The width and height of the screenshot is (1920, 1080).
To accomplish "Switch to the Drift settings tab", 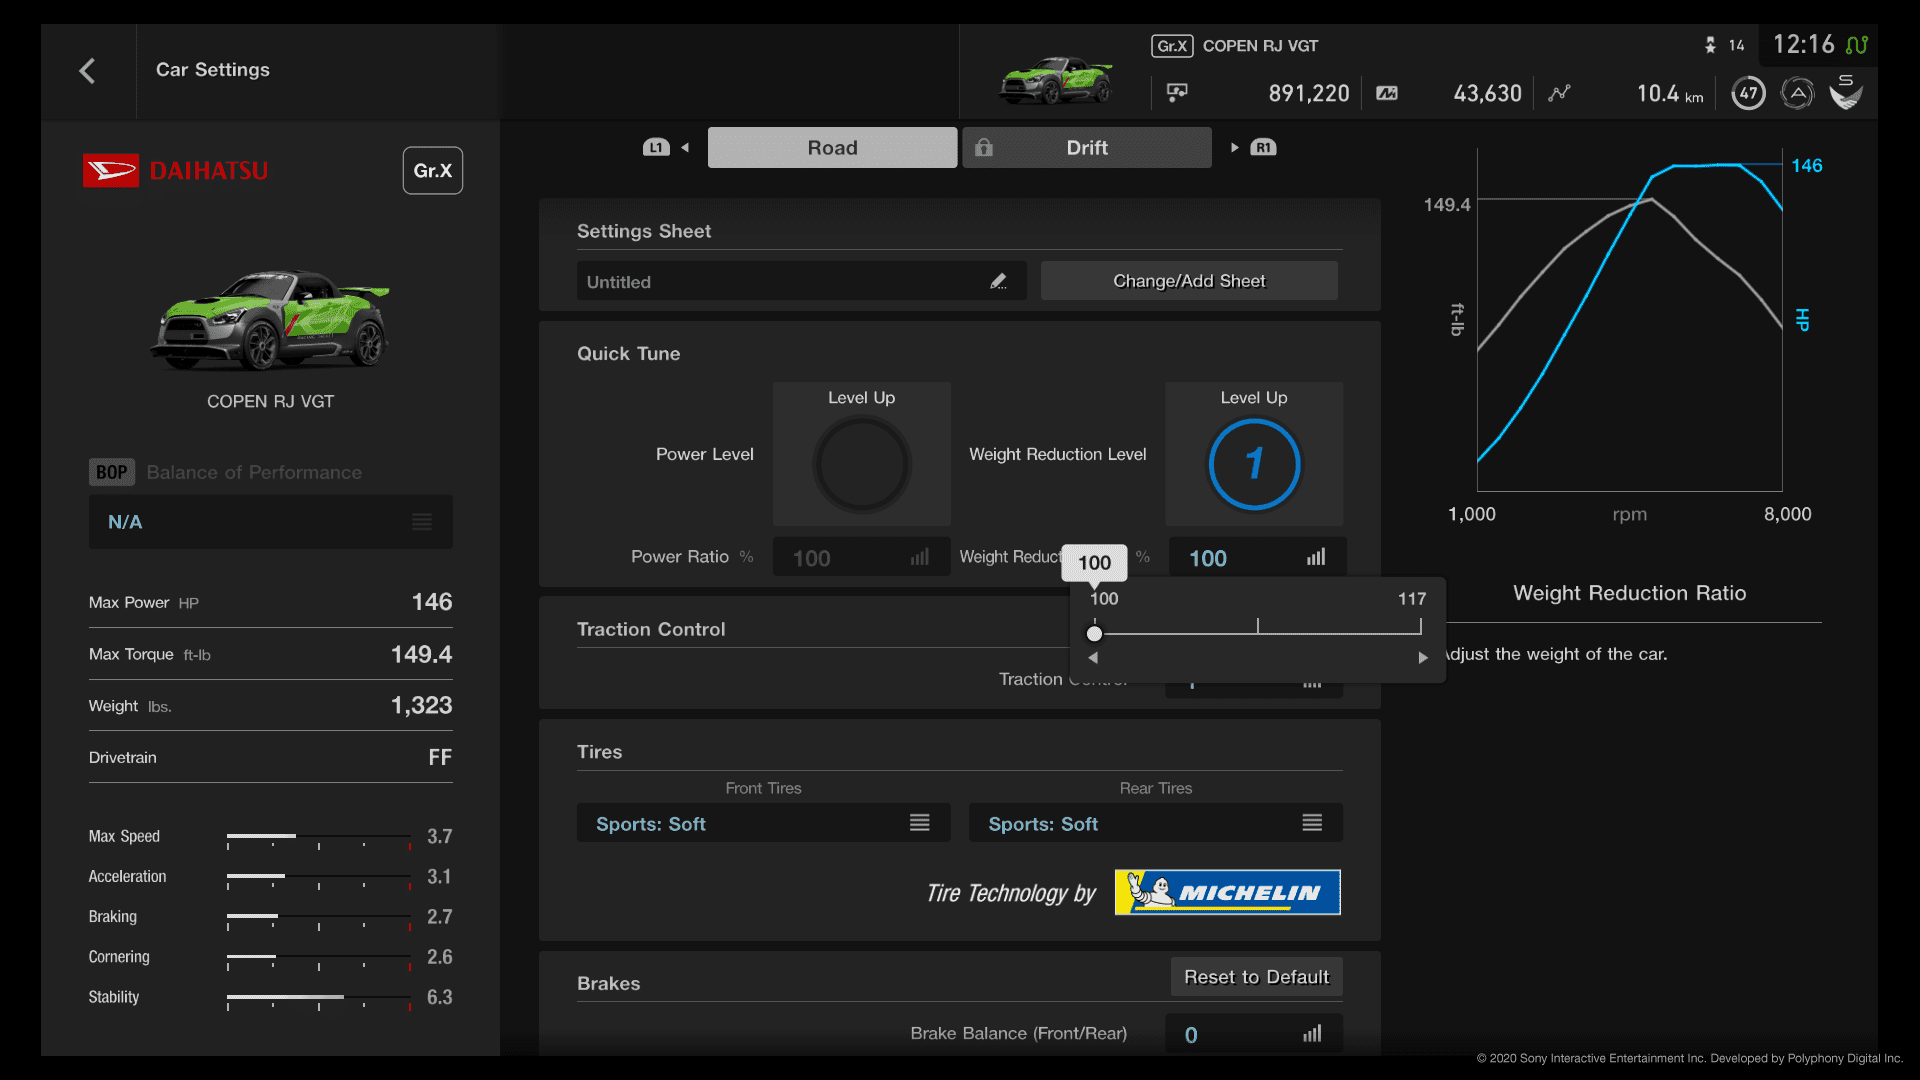I will tap(1087, 148).
